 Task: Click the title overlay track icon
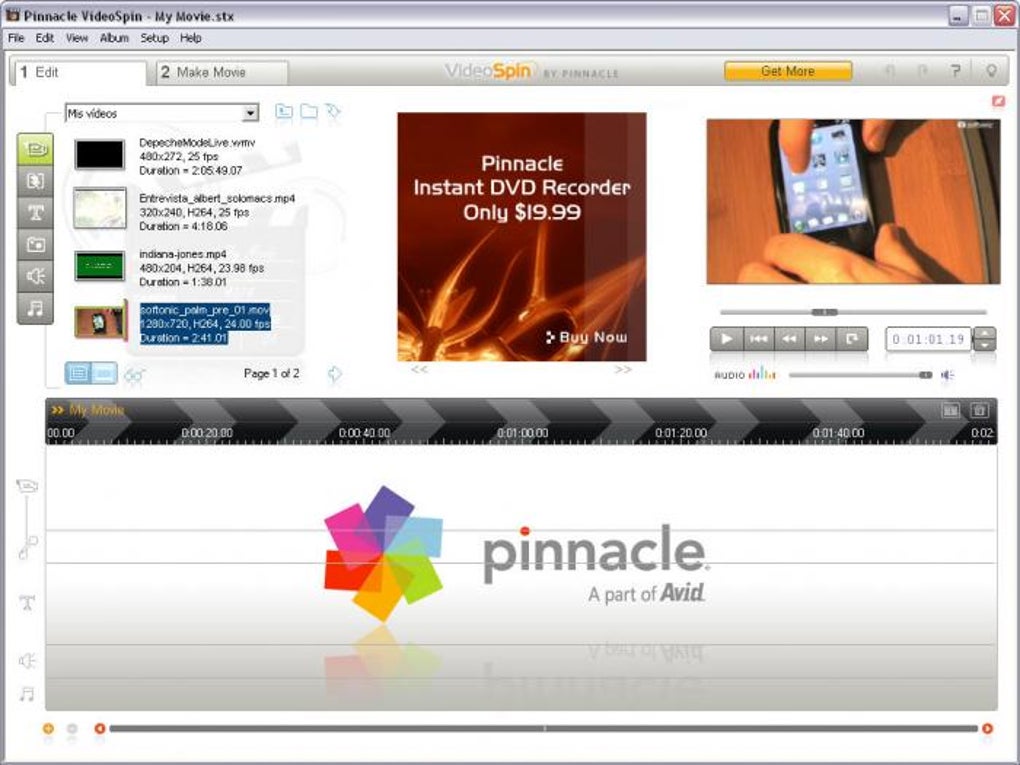[x=27, y=602]
